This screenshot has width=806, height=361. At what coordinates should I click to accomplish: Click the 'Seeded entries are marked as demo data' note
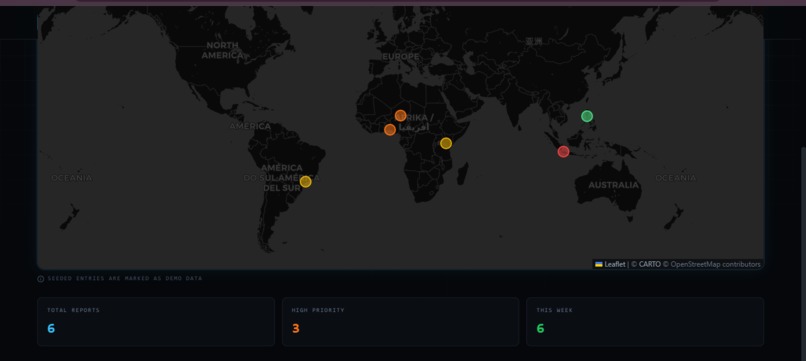[x=125, y=278]
